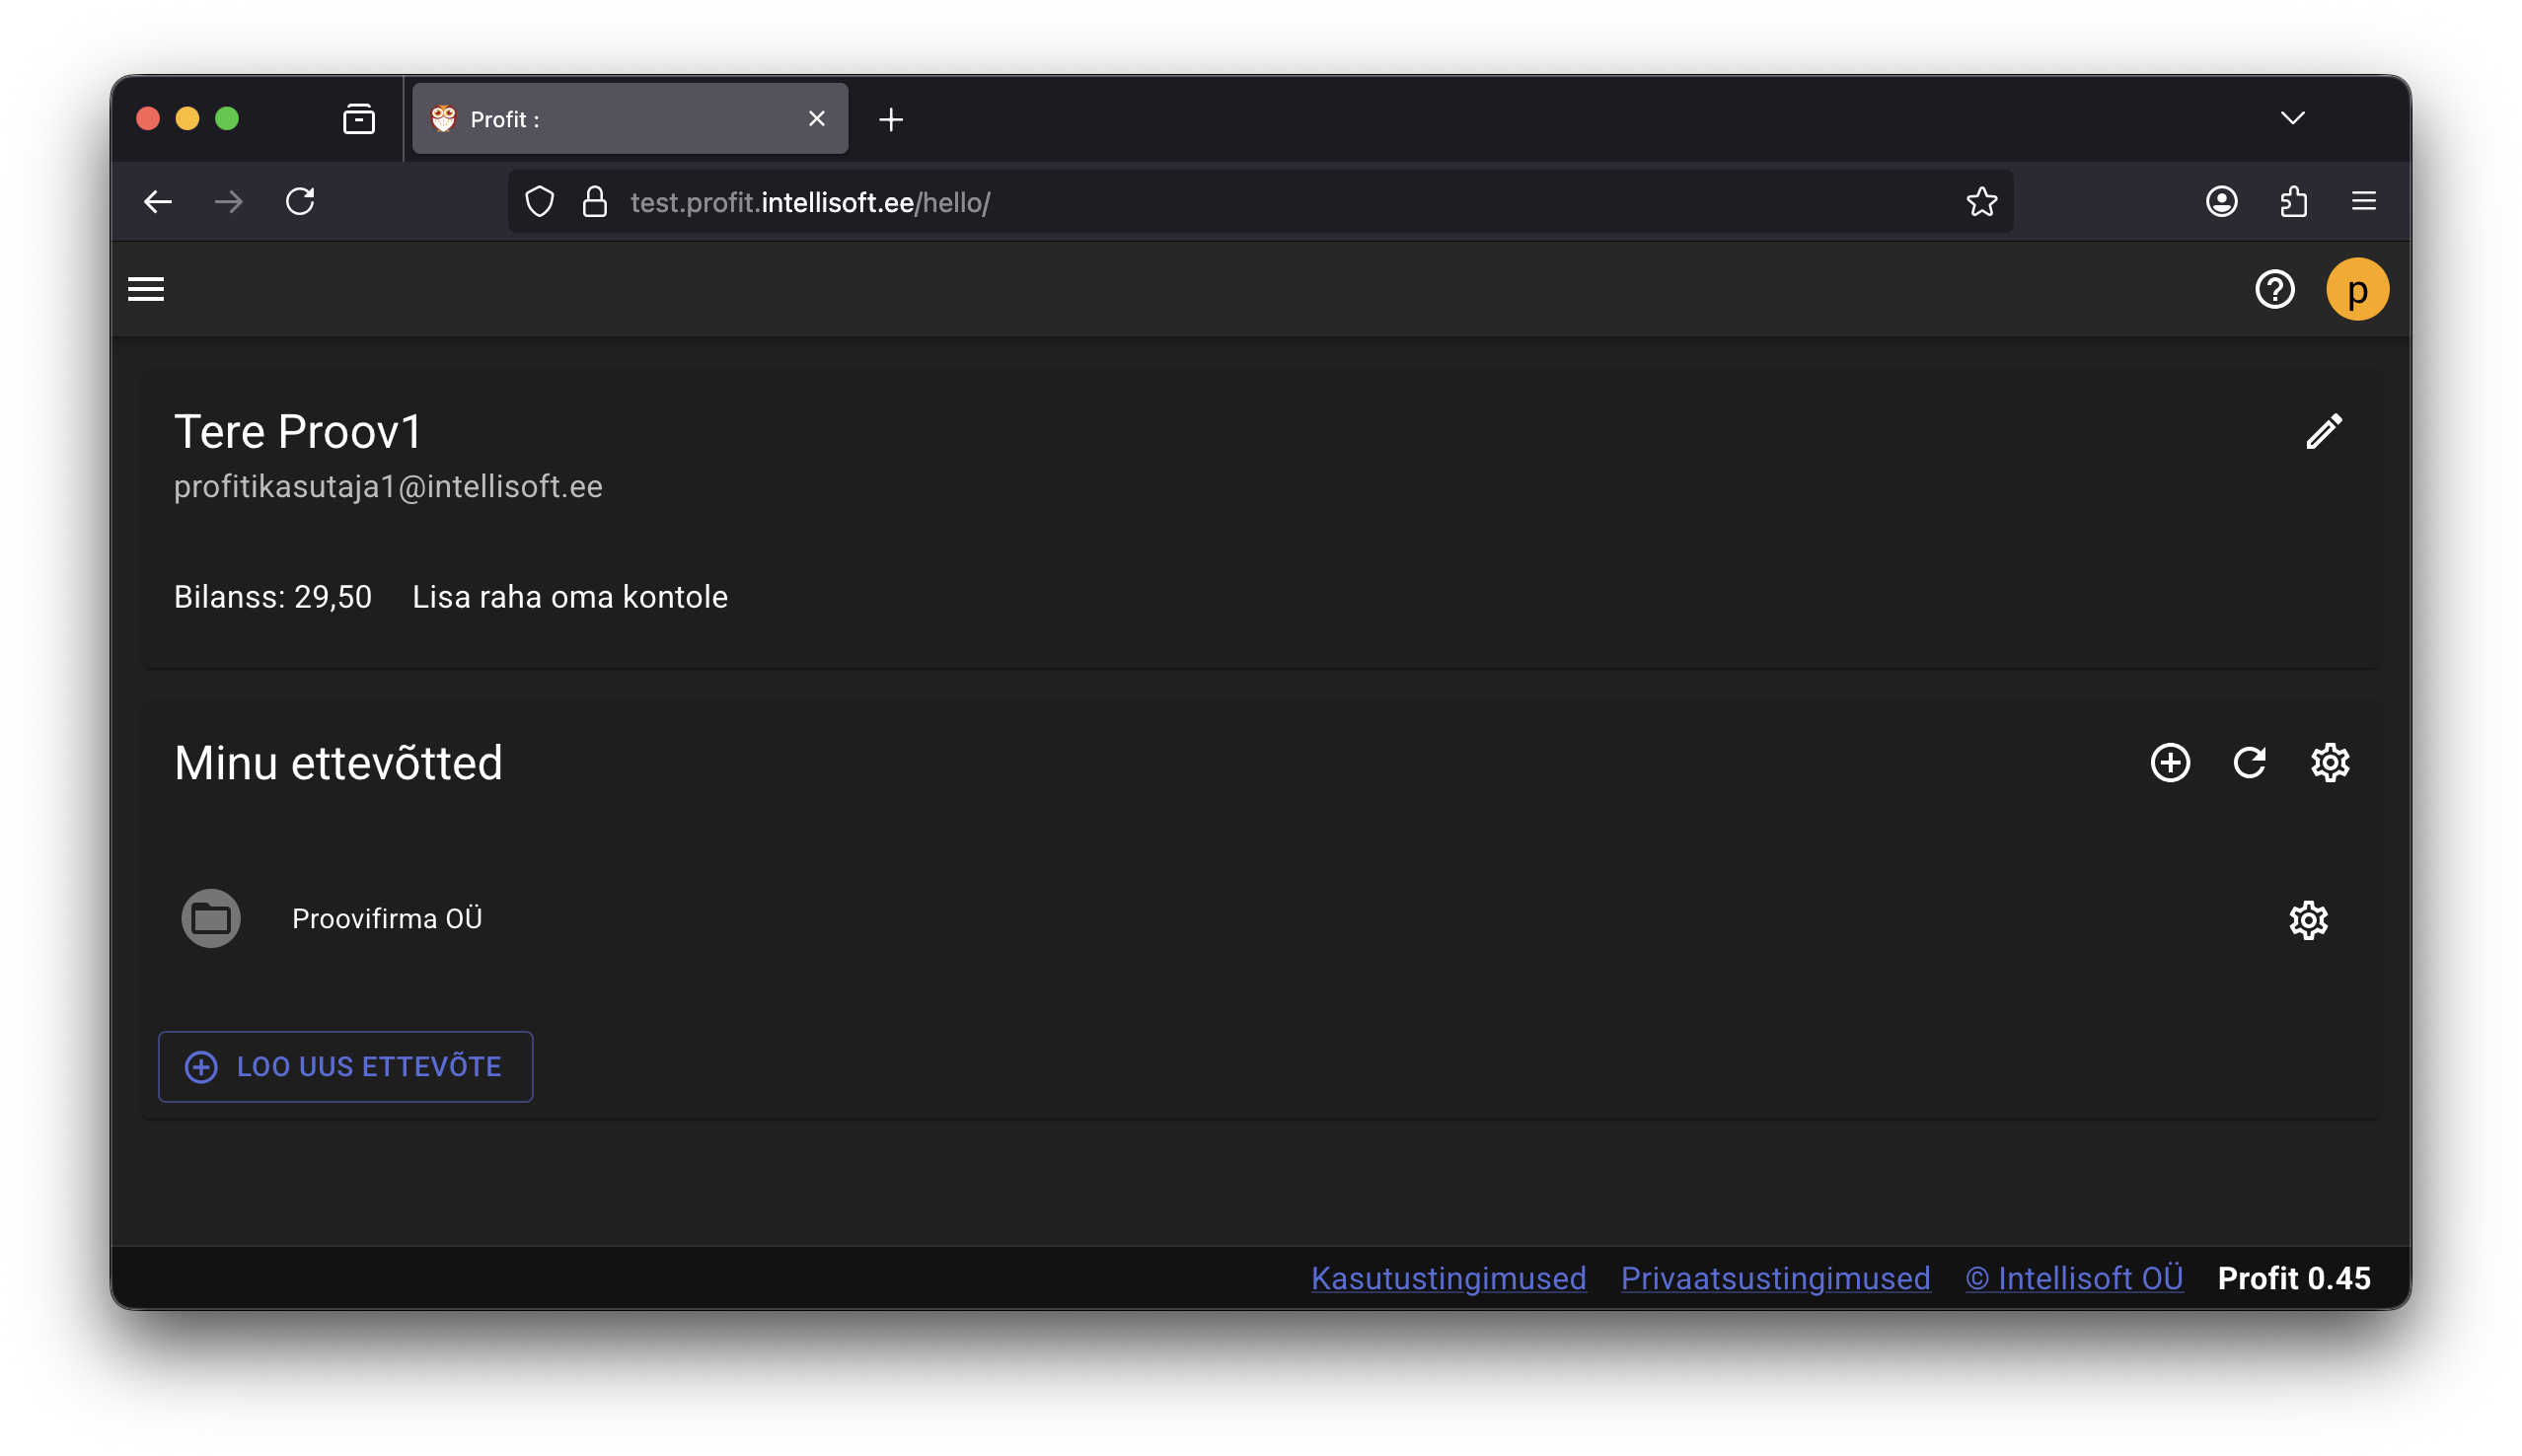
Task: Expand the browser tab list chevron
Action: (2292, 118)
